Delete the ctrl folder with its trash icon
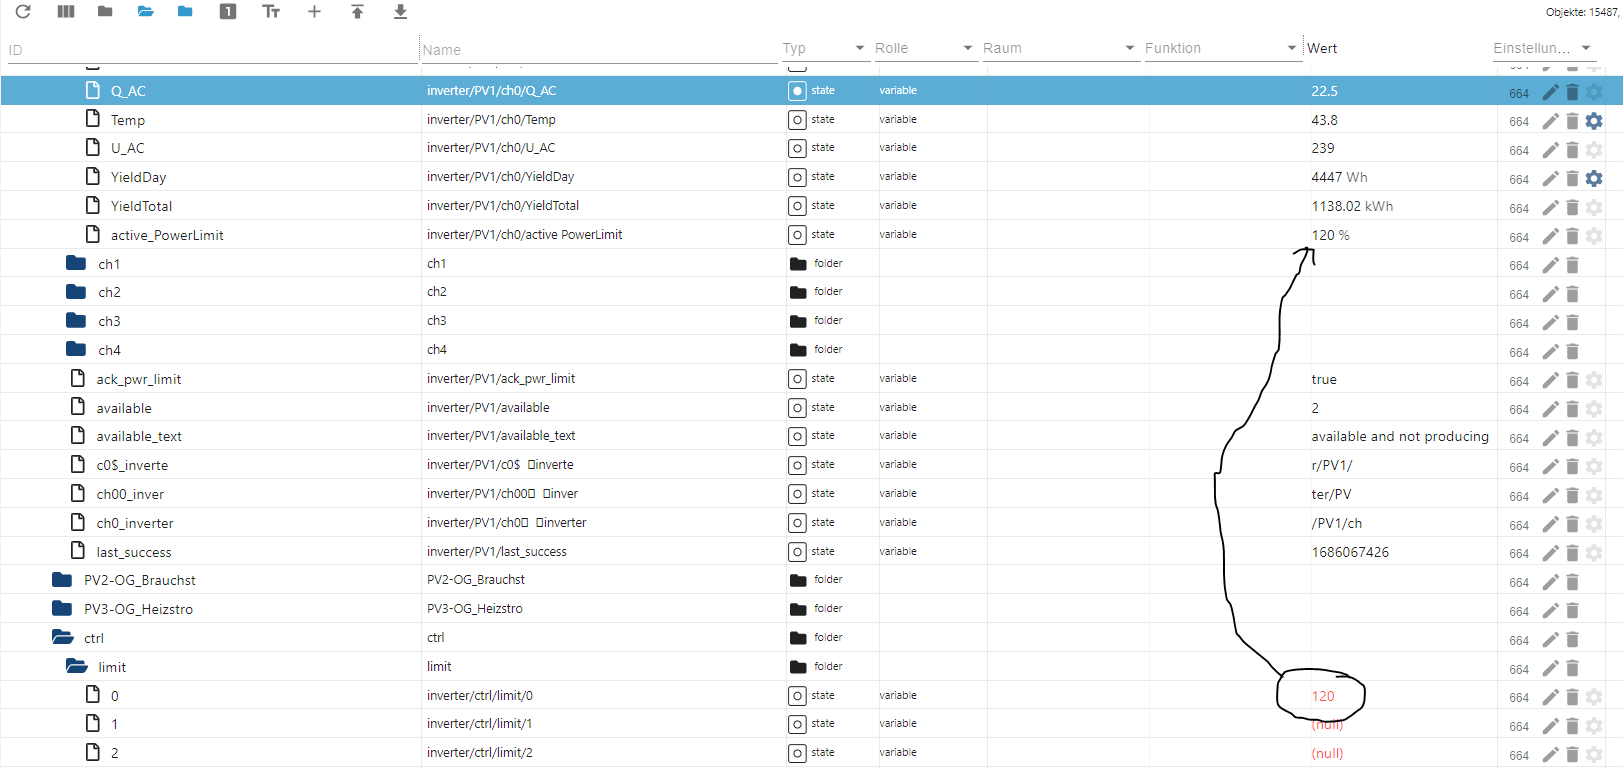This screenshot has height=768, width=1623. point(1572,640)
